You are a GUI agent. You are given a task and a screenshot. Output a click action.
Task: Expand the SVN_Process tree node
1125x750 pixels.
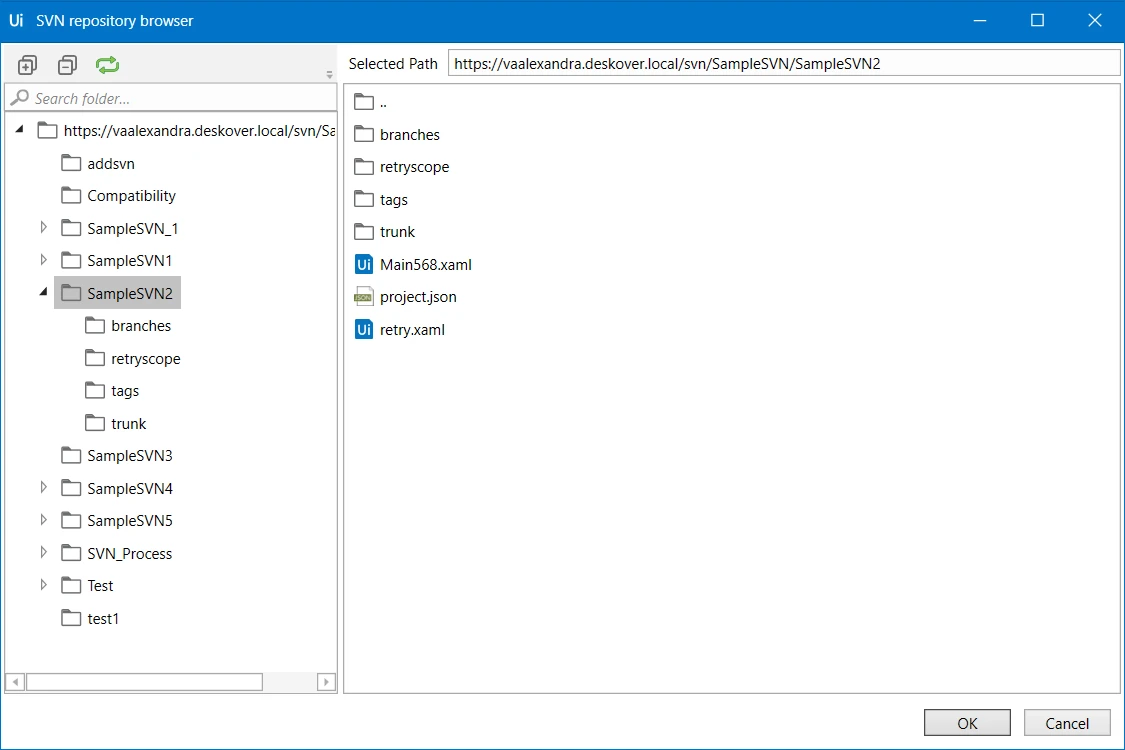[x=44, y=553]
